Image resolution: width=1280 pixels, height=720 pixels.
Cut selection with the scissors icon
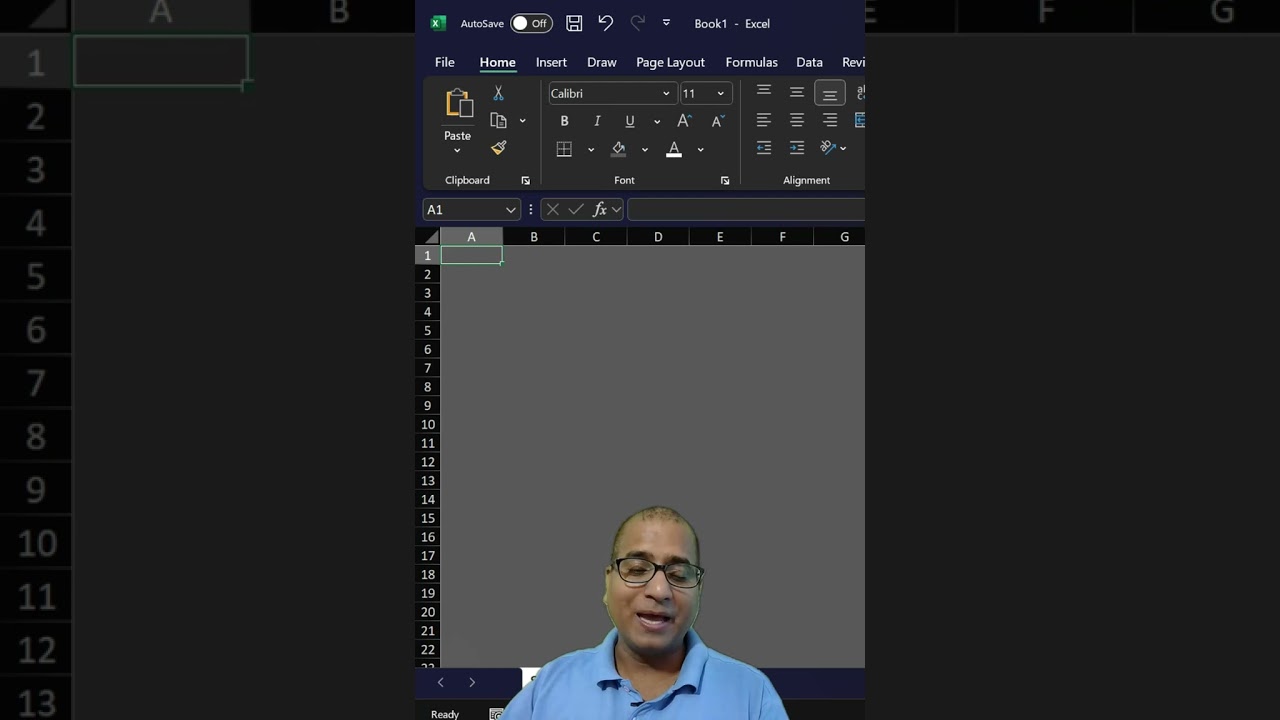click(498, 93)
